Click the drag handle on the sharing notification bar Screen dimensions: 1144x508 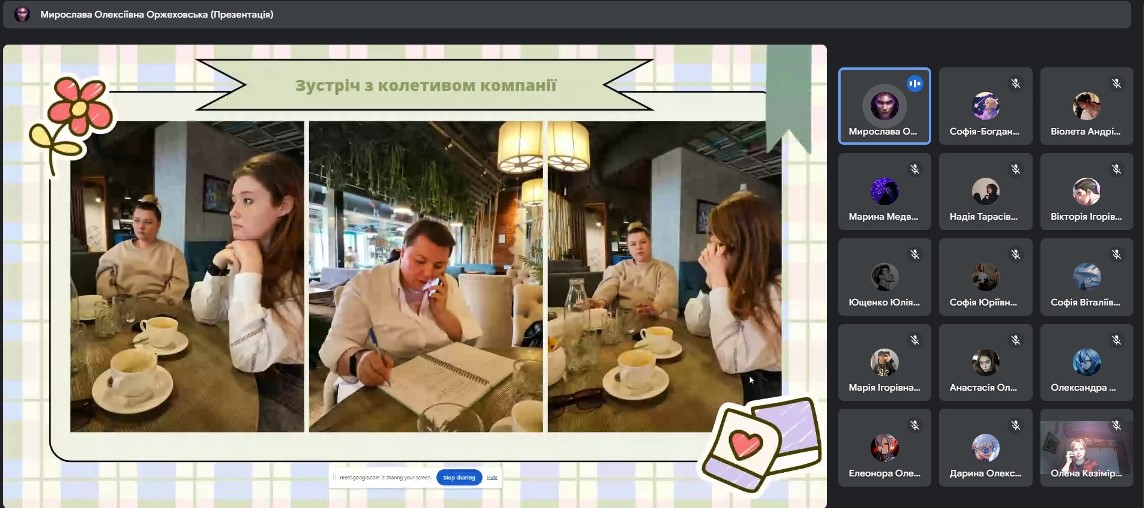[335, 478]
